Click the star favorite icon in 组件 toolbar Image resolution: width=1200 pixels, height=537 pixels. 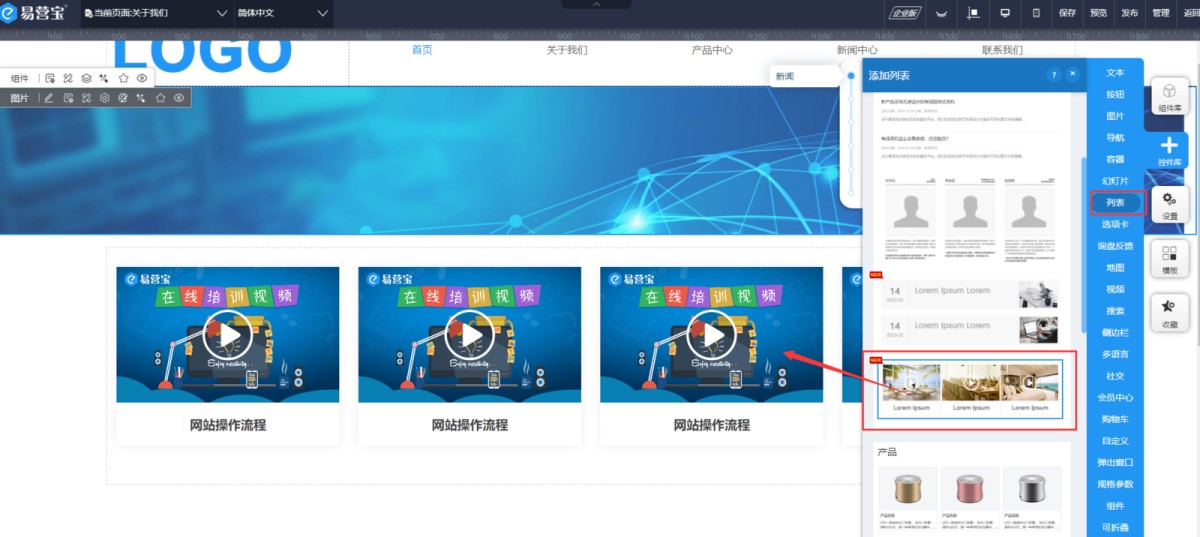124,78
